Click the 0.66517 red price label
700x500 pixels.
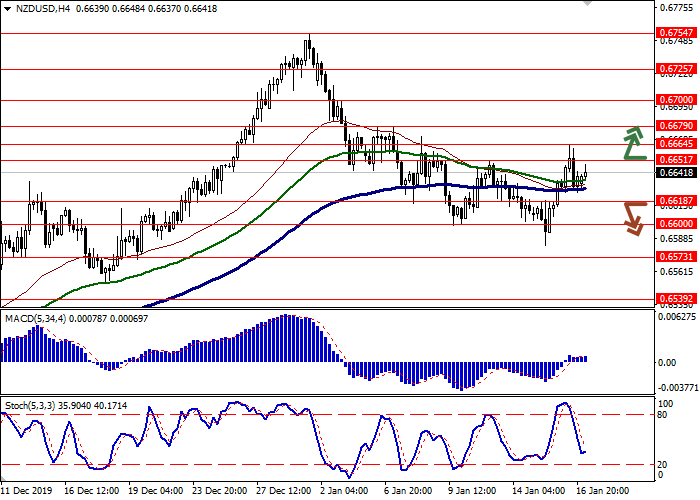coord(675,160)
